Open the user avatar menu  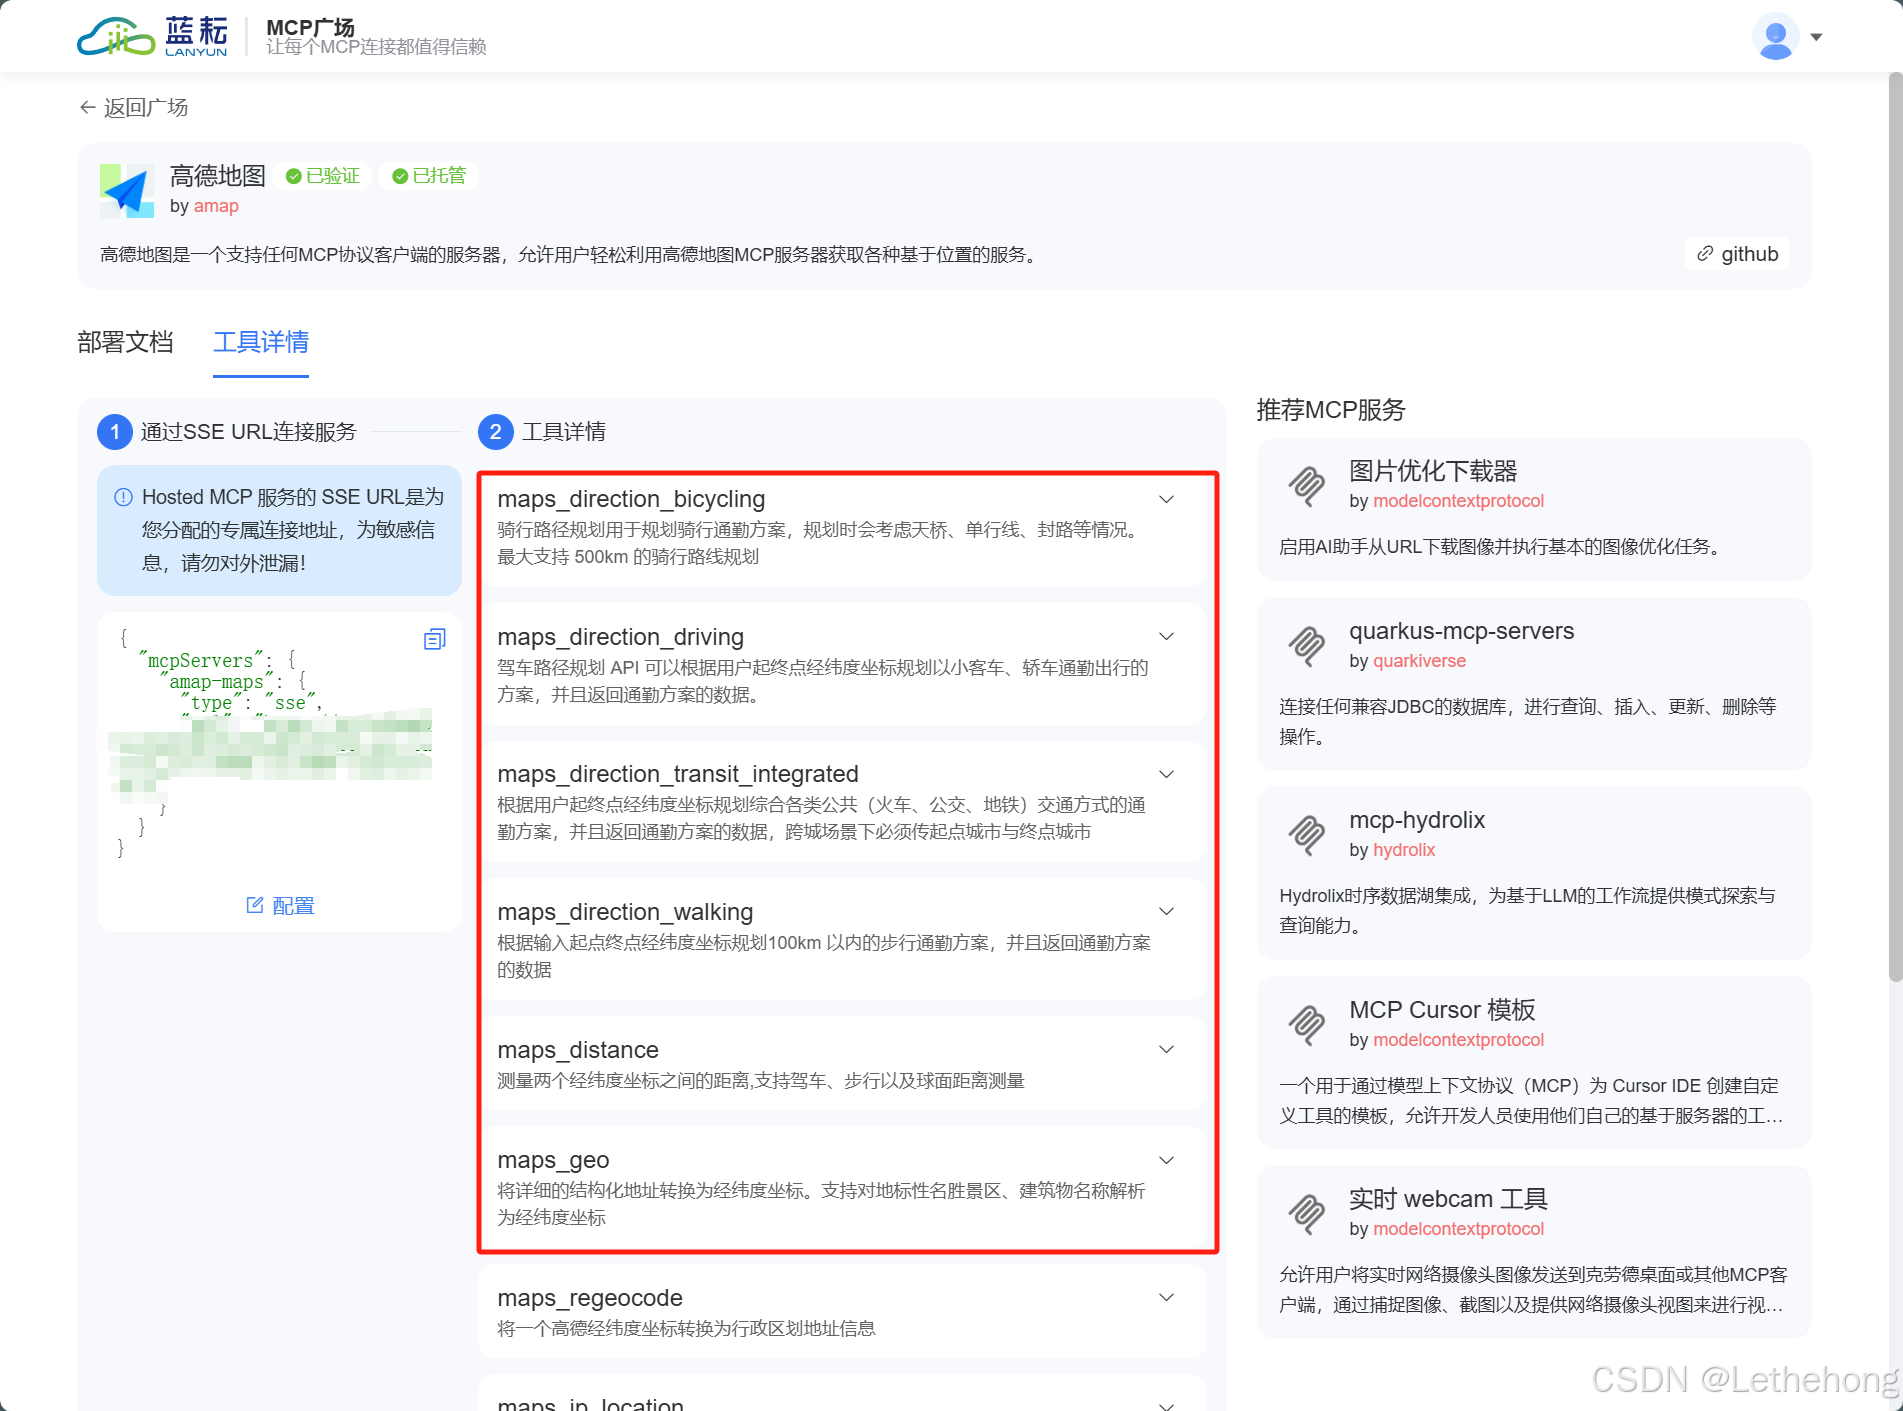(x=1775, y=37)
